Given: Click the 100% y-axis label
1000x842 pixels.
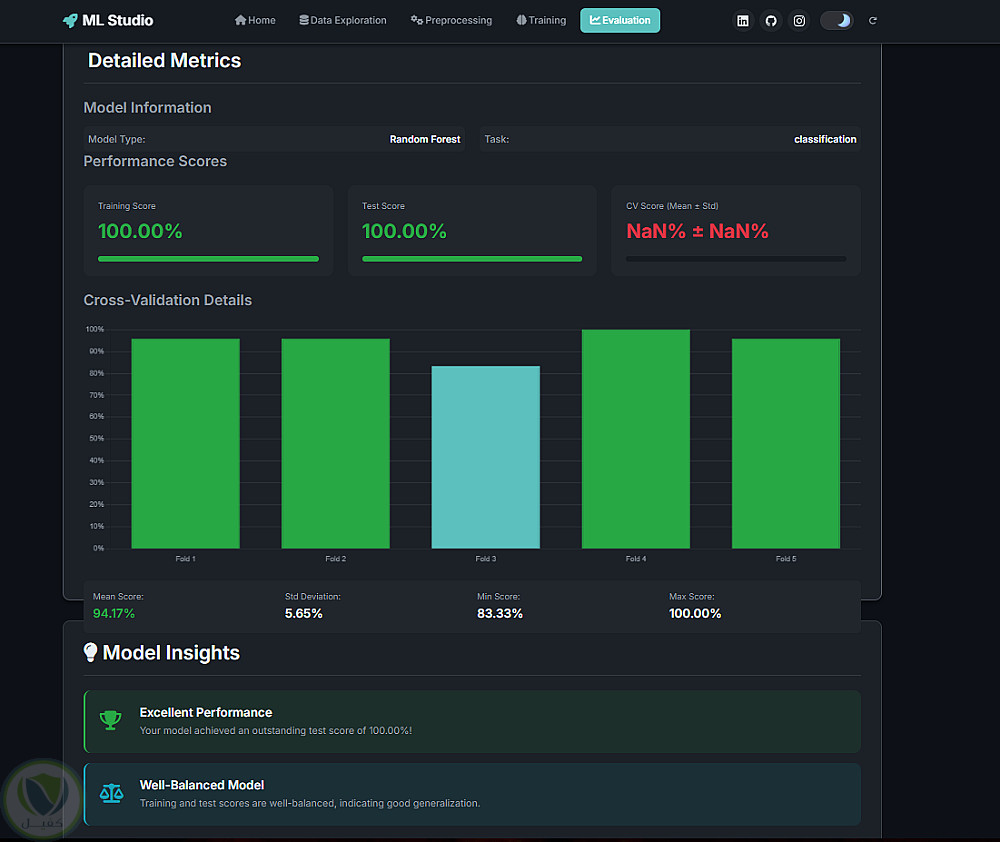Looking at the screenshot, I should (x=95, y=329).
